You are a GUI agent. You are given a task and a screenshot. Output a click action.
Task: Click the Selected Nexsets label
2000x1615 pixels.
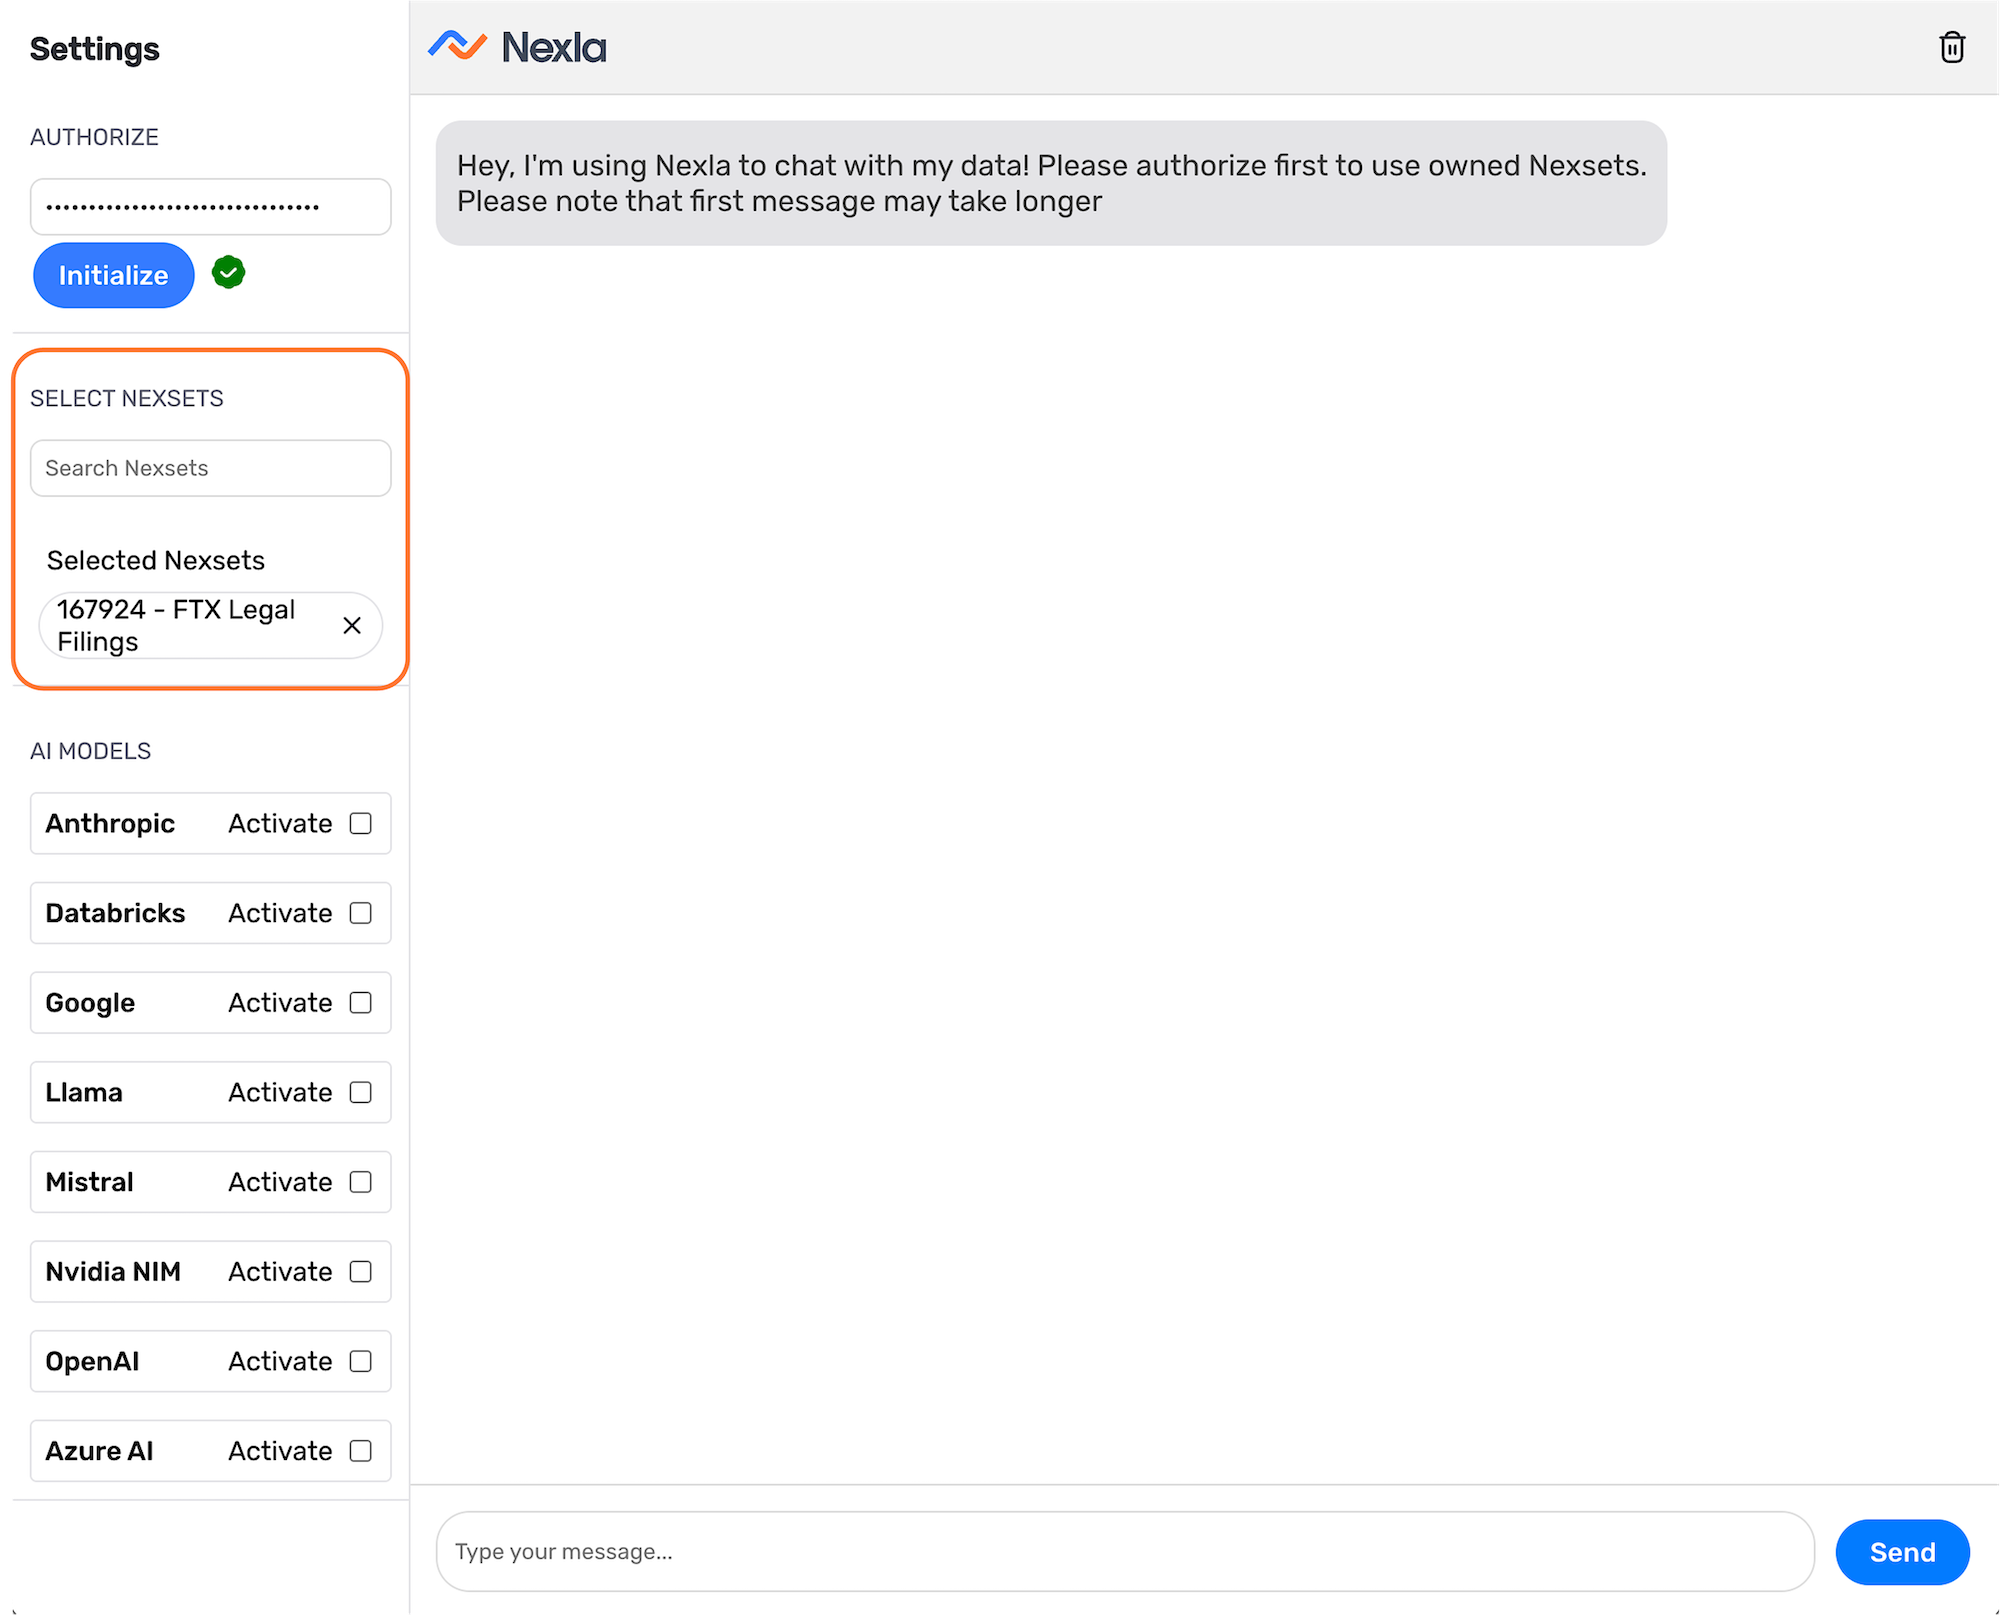click(156, 560)
